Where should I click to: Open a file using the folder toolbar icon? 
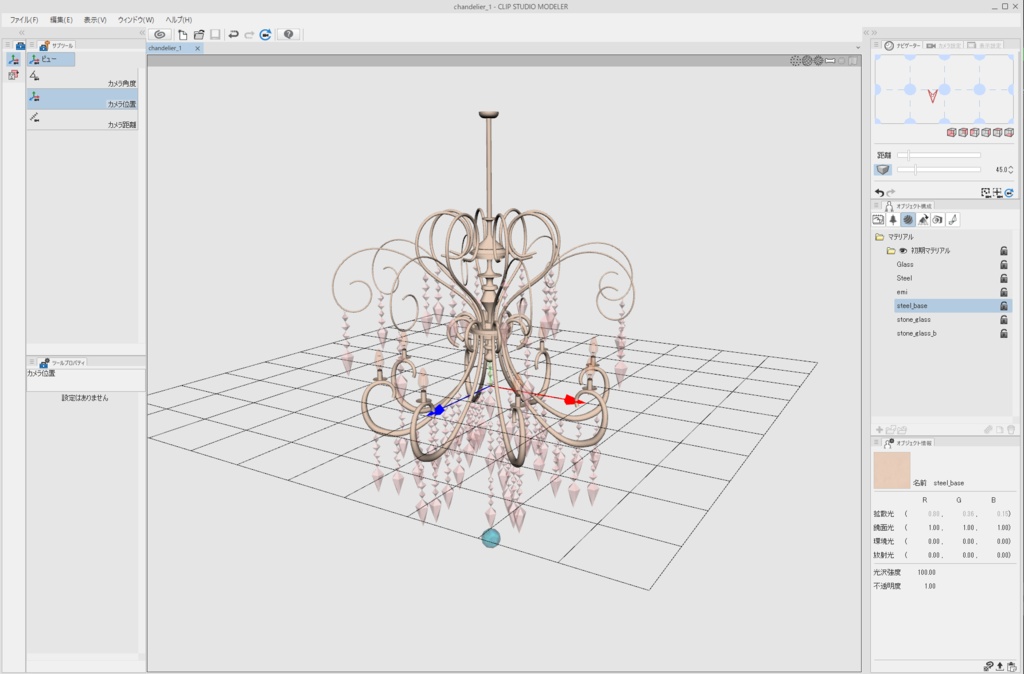pos(199,34)
